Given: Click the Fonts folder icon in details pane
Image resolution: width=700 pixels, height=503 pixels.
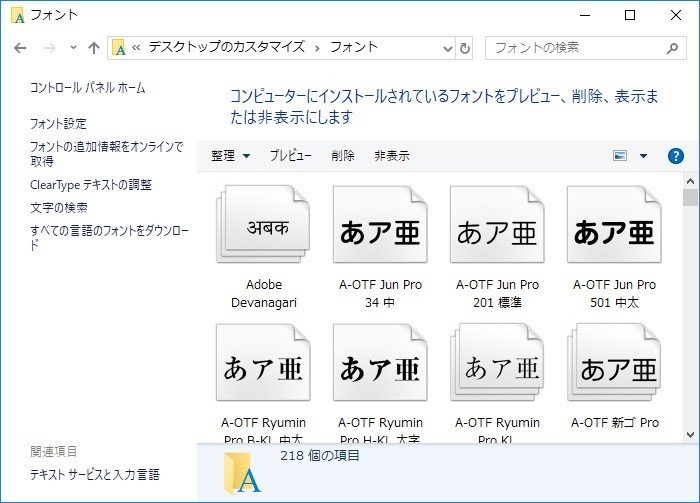Looking at the screenshot, I should pyautogui.click(x=242, y=473).
